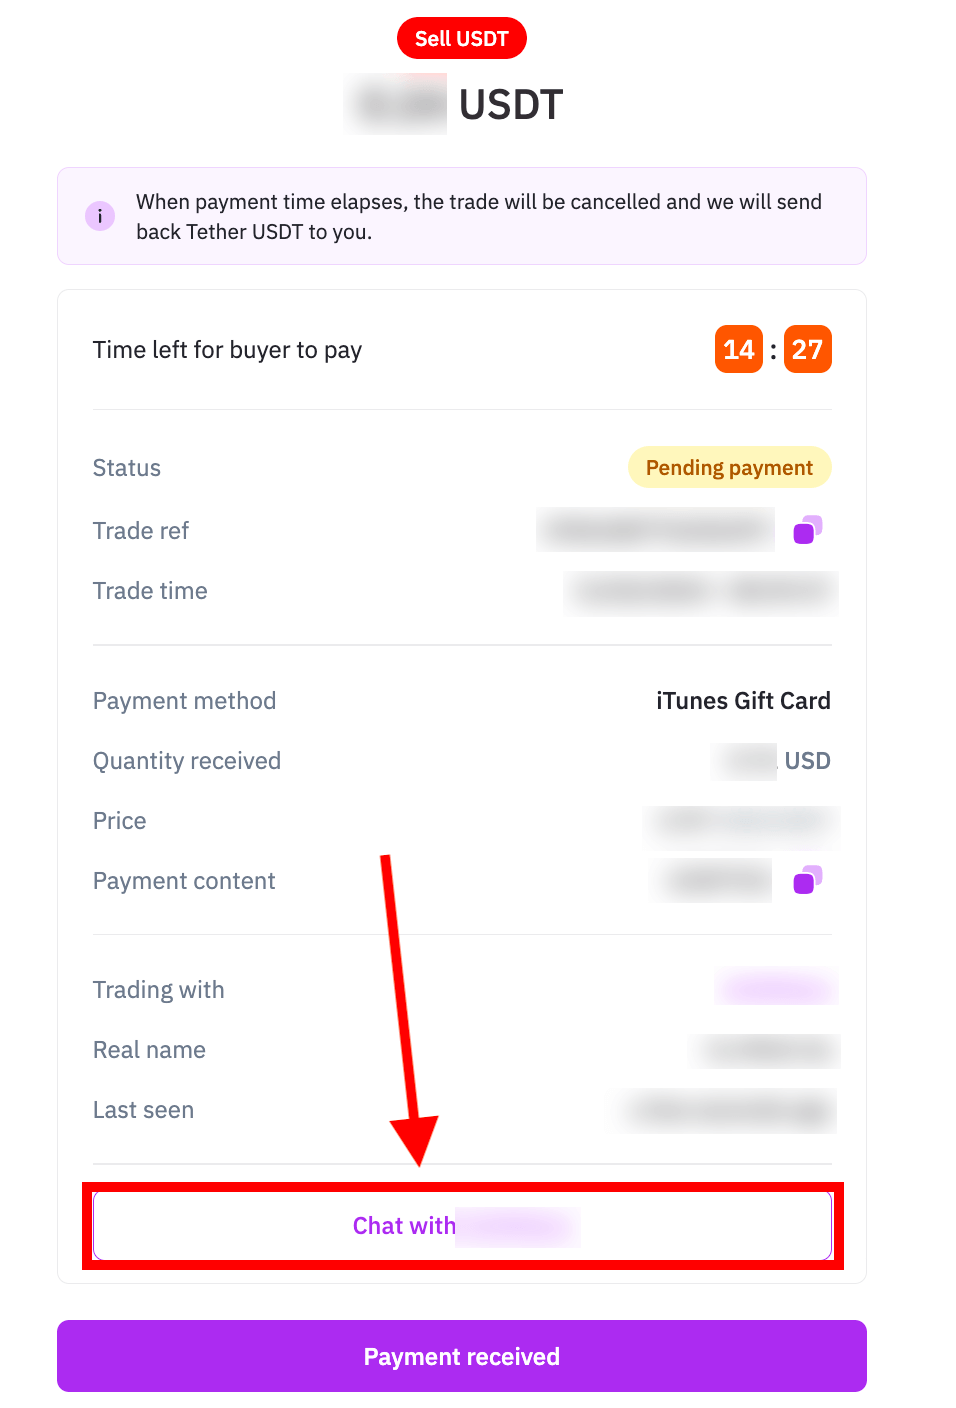Click the Time left for buyer to pay label

tap(227, 350)
